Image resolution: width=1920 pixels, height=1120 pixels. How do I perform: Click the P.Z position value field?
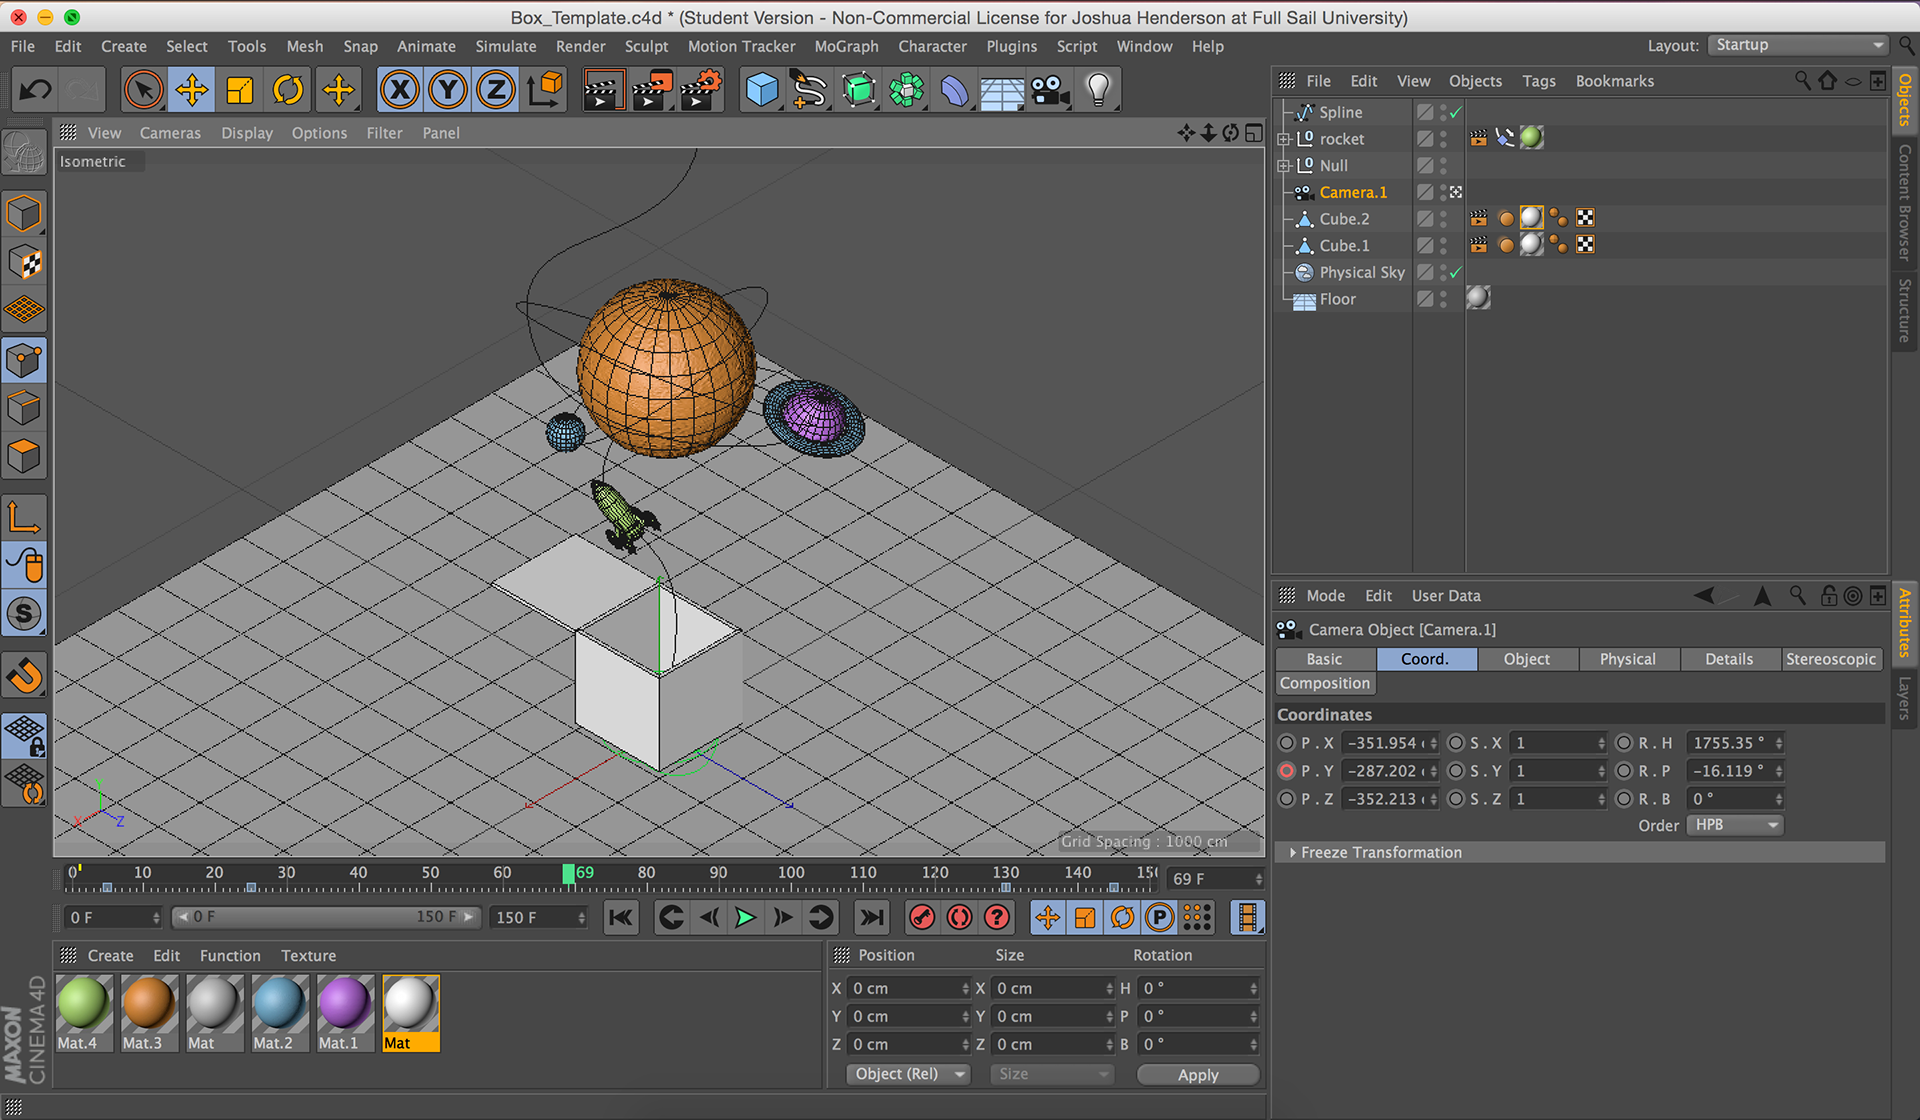pos(1390,799)
